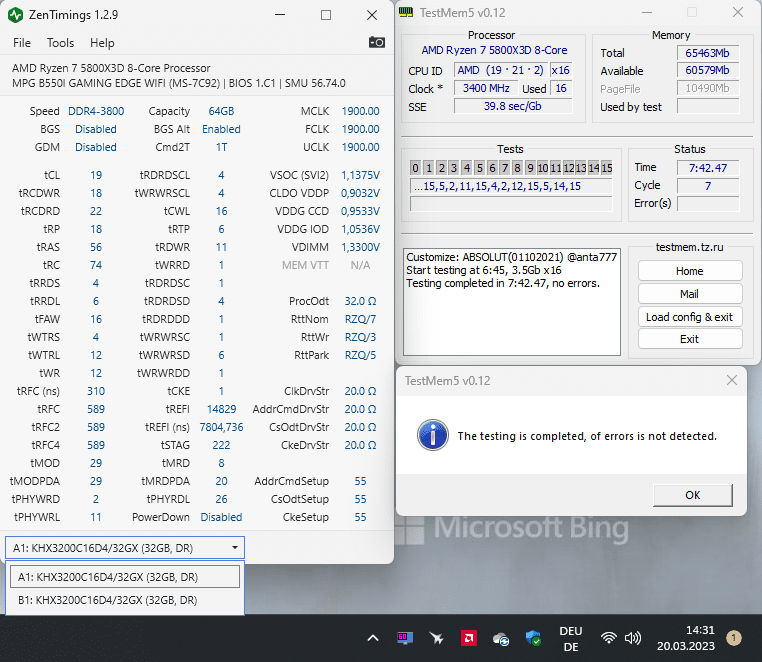Click the tCL value 19
This screenshot has height=662, width=762.
[x=96, y=175]
